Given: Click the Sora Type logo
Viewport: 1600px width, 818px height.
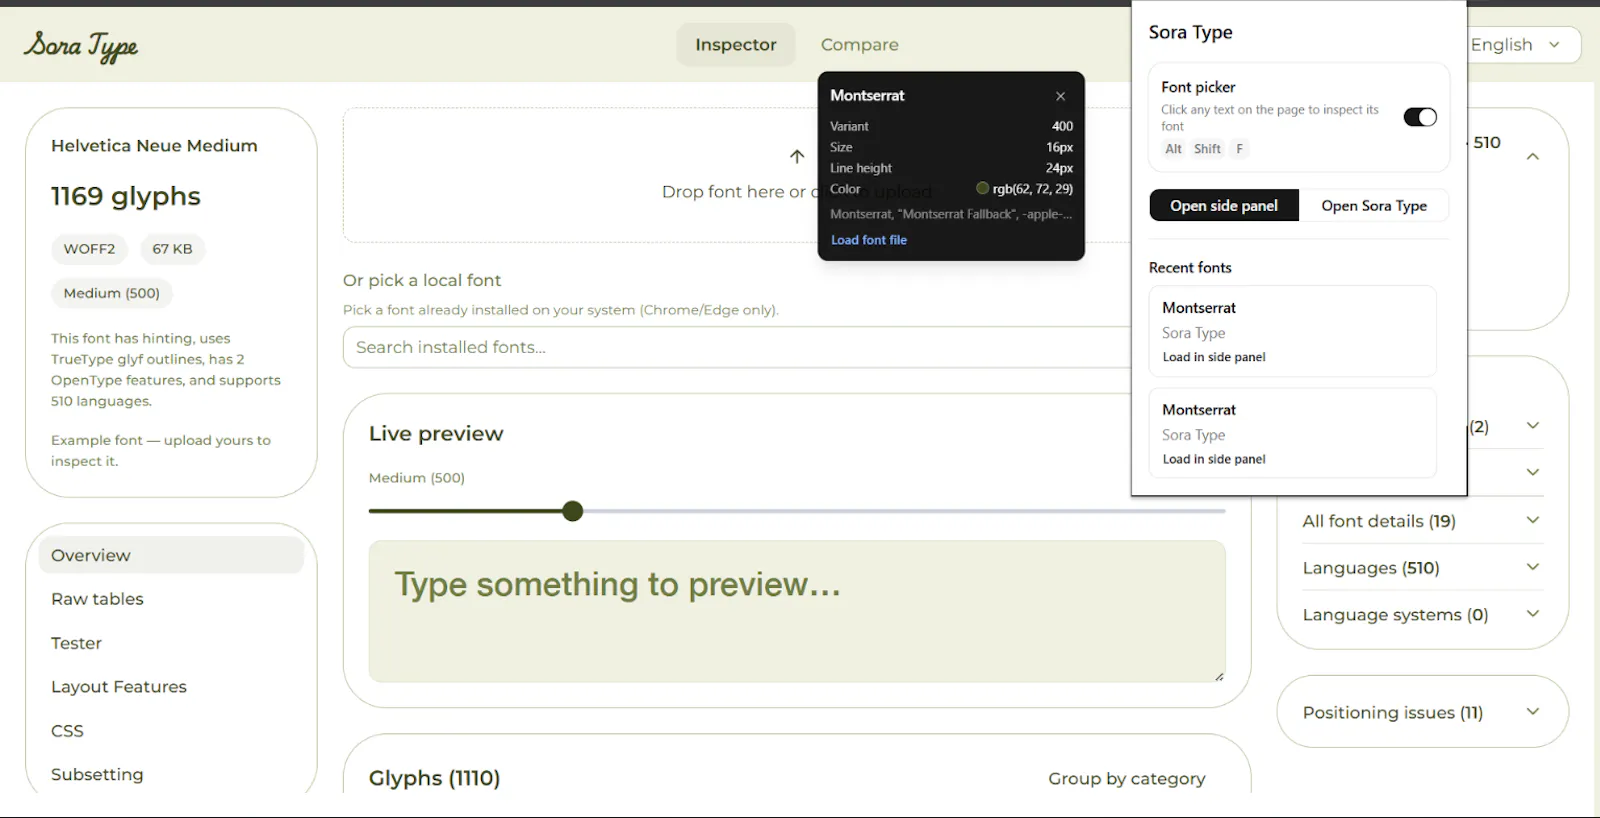Looking at the screenshot, I should (x=81, y=45).
